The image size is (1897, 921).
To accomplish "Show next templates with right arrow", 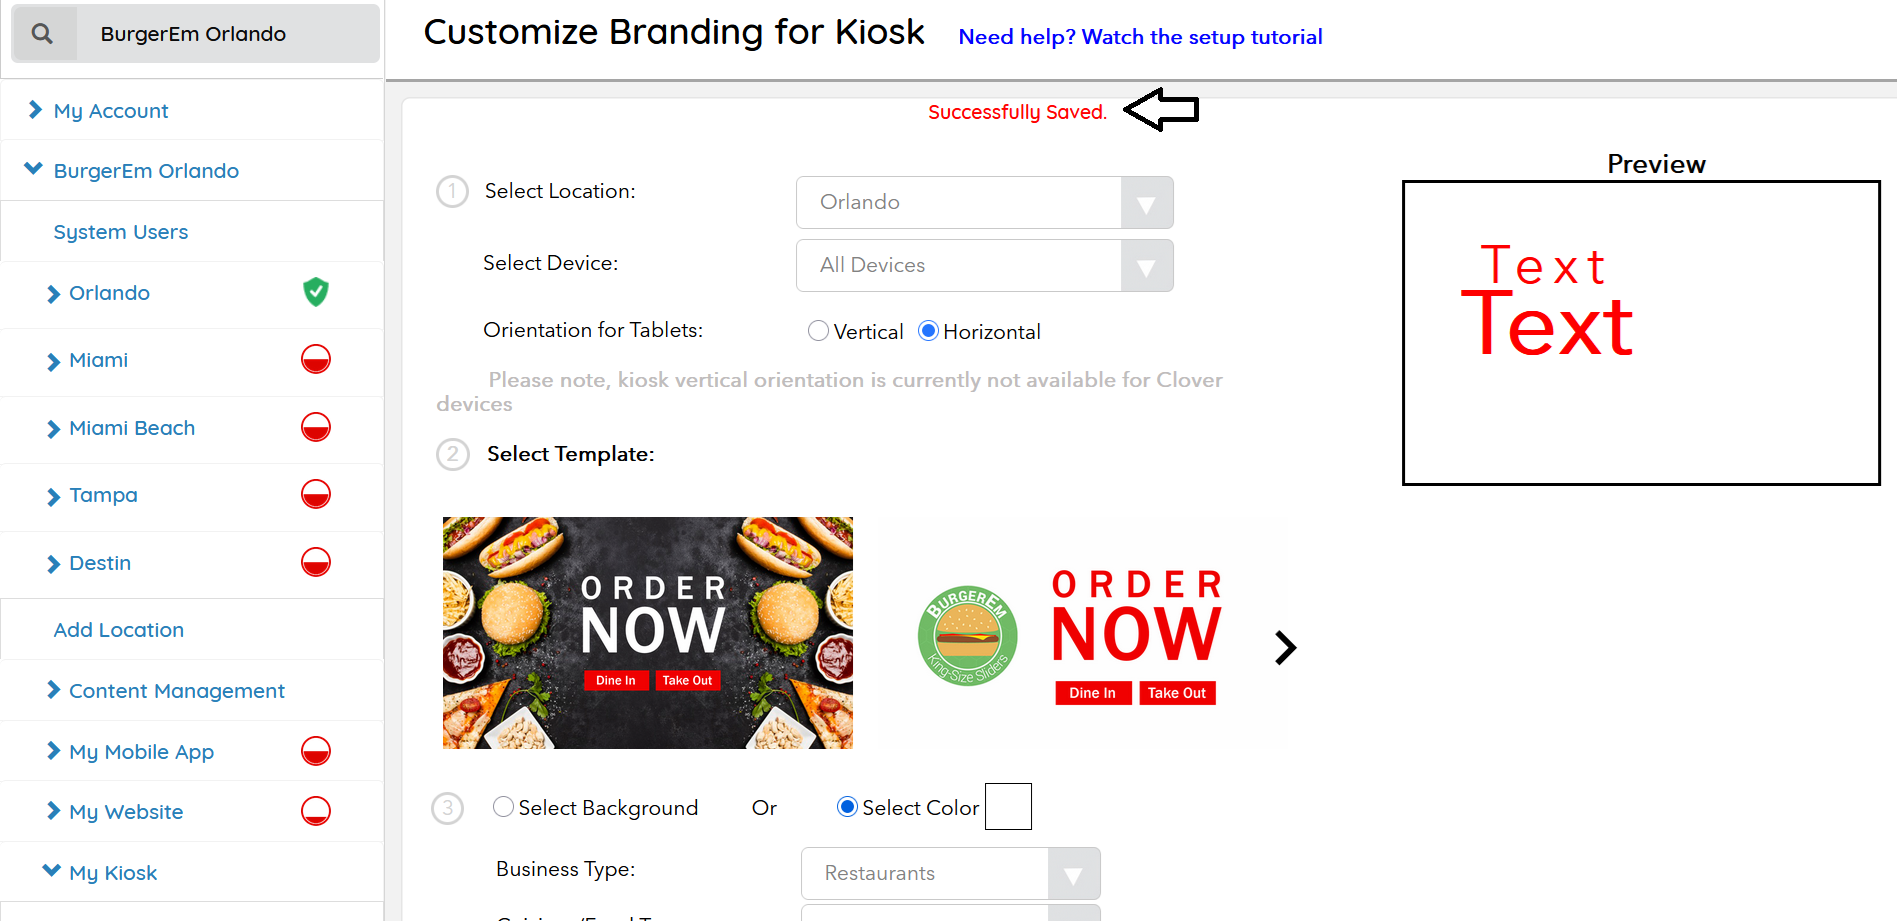I will (1285, 648).
